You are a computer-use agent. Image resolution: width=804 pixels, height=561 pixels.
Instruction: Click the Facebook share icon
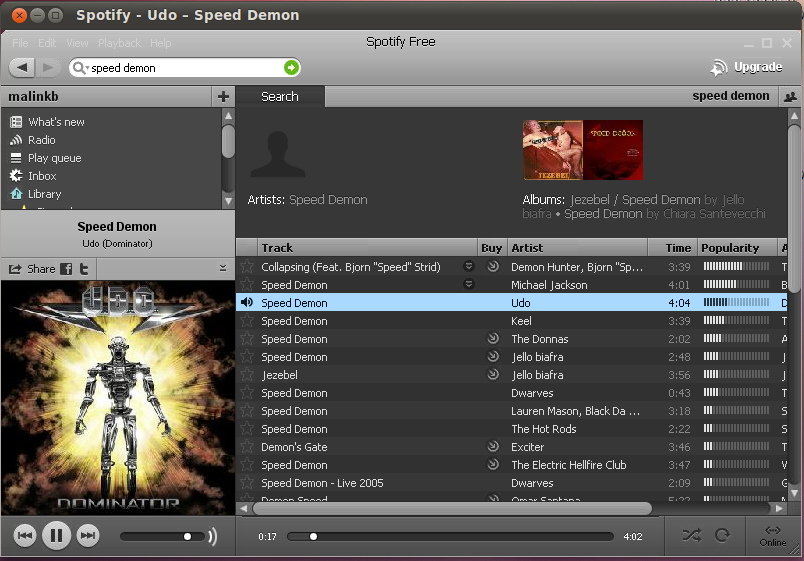(66, 269)
